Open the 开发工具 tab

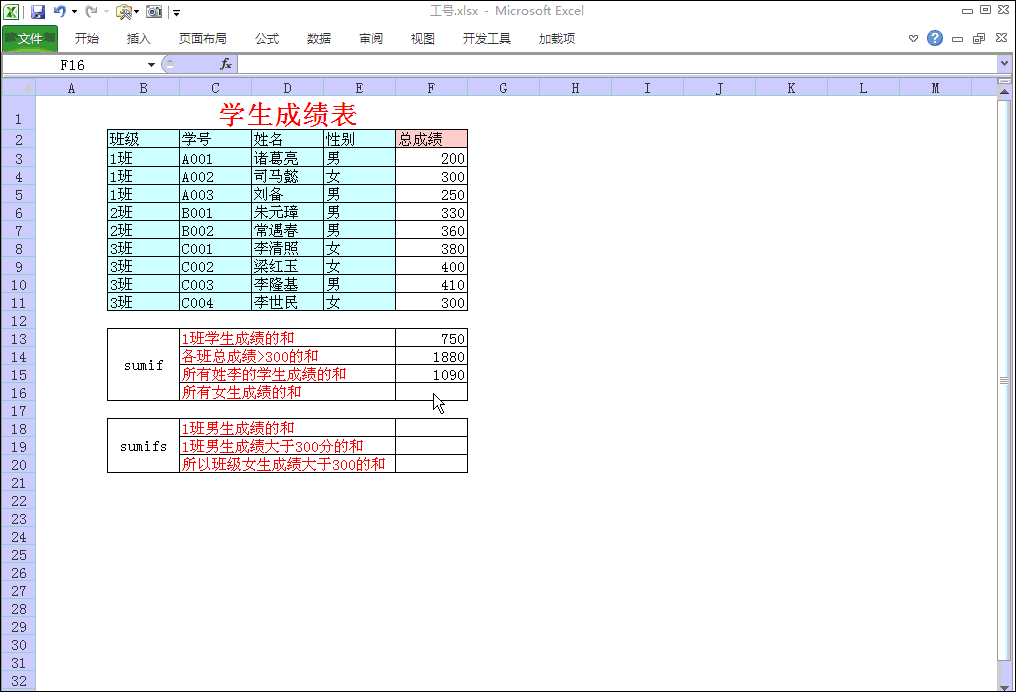click(487, 38)
